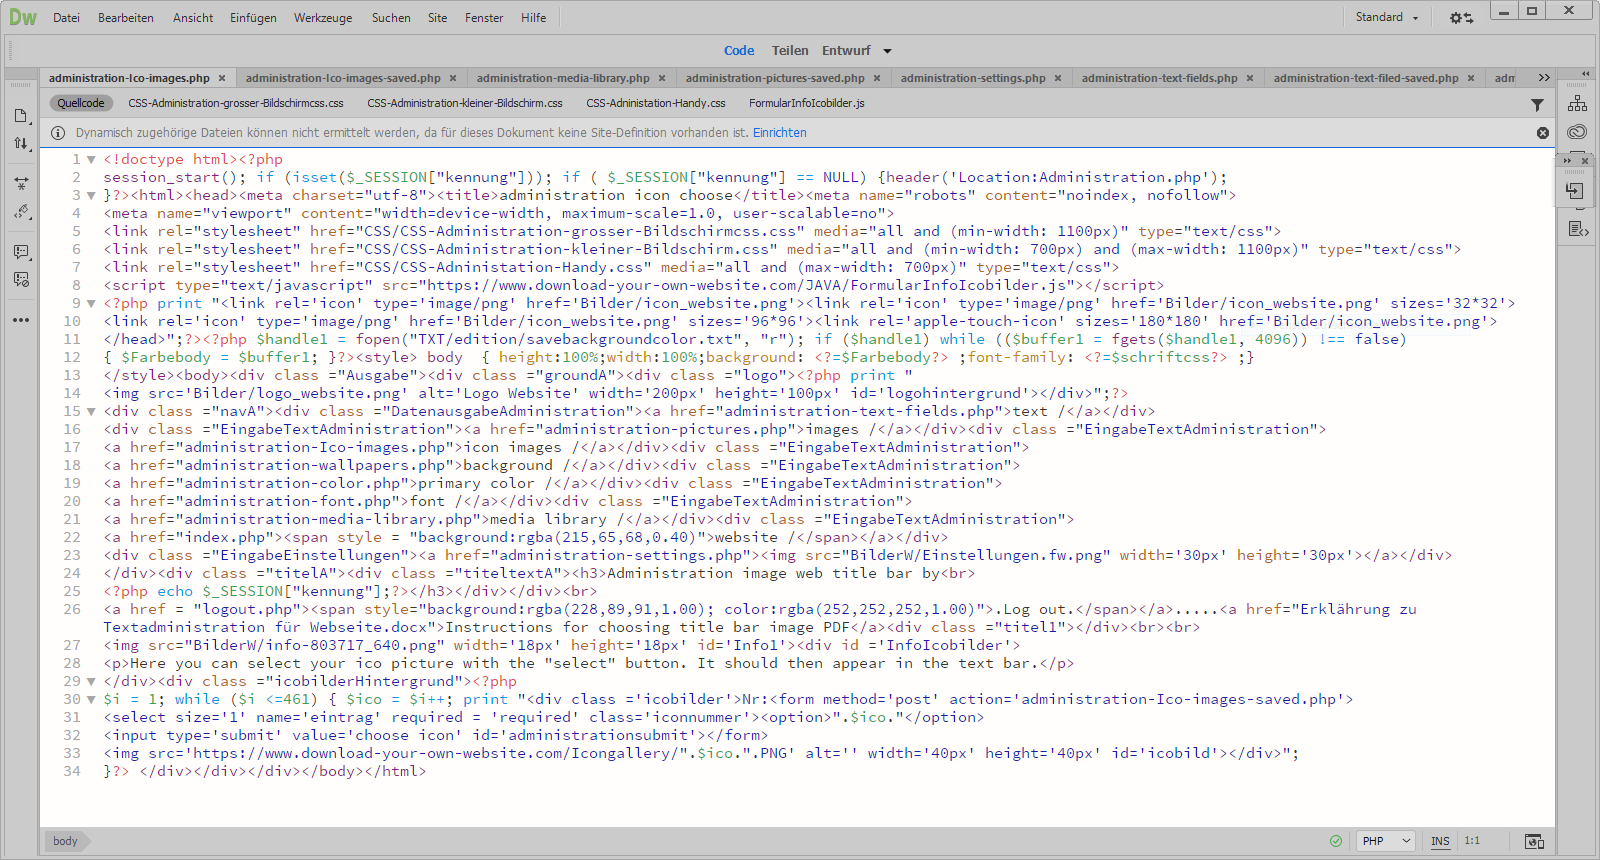1600x860 pixels.
Task: Open the Hilfe menu
Action: point(534,18)
